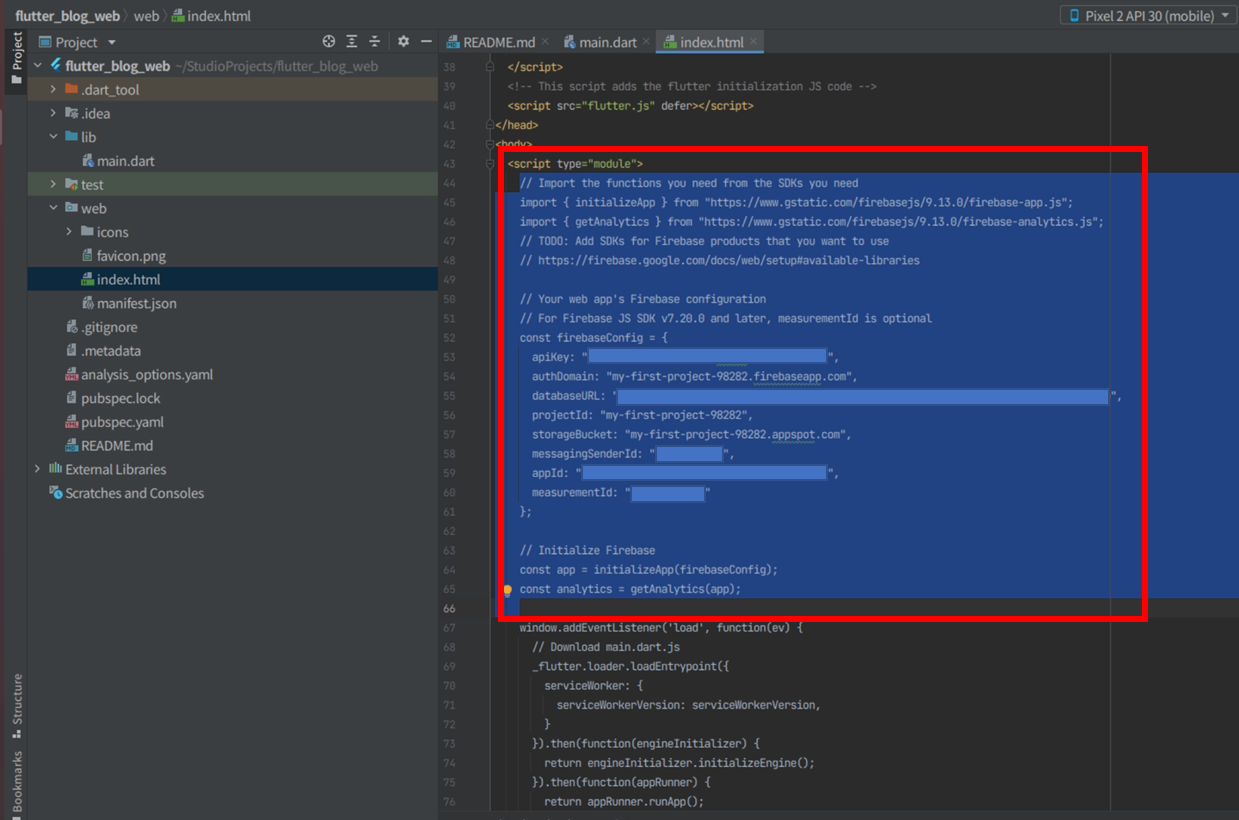Expand the .idea folder arrow

tap(54, 113)
